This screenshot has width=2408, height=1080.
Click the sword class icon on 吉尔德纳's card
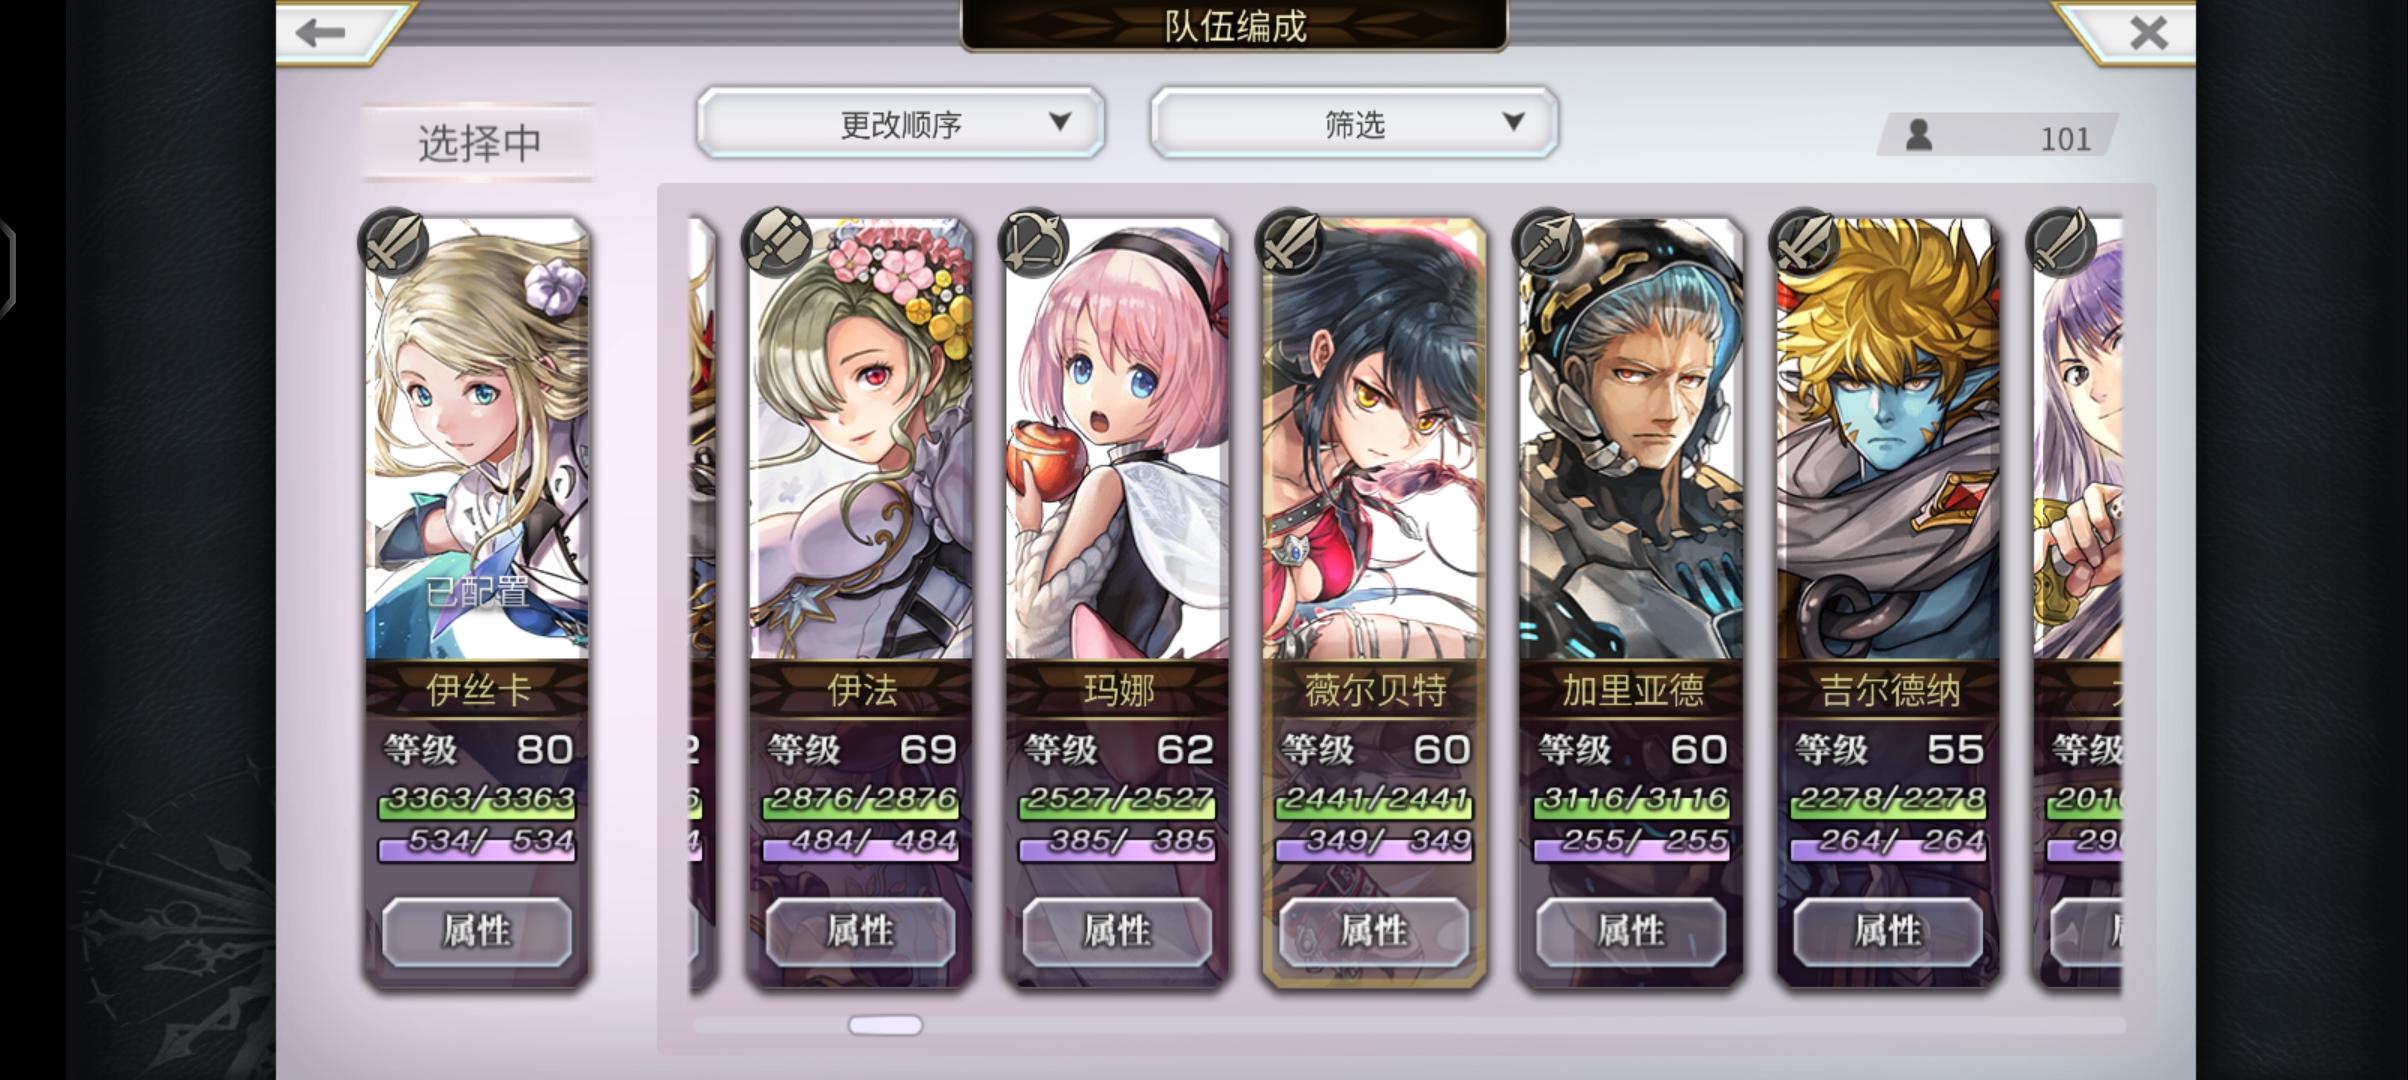pos(1804,242)
